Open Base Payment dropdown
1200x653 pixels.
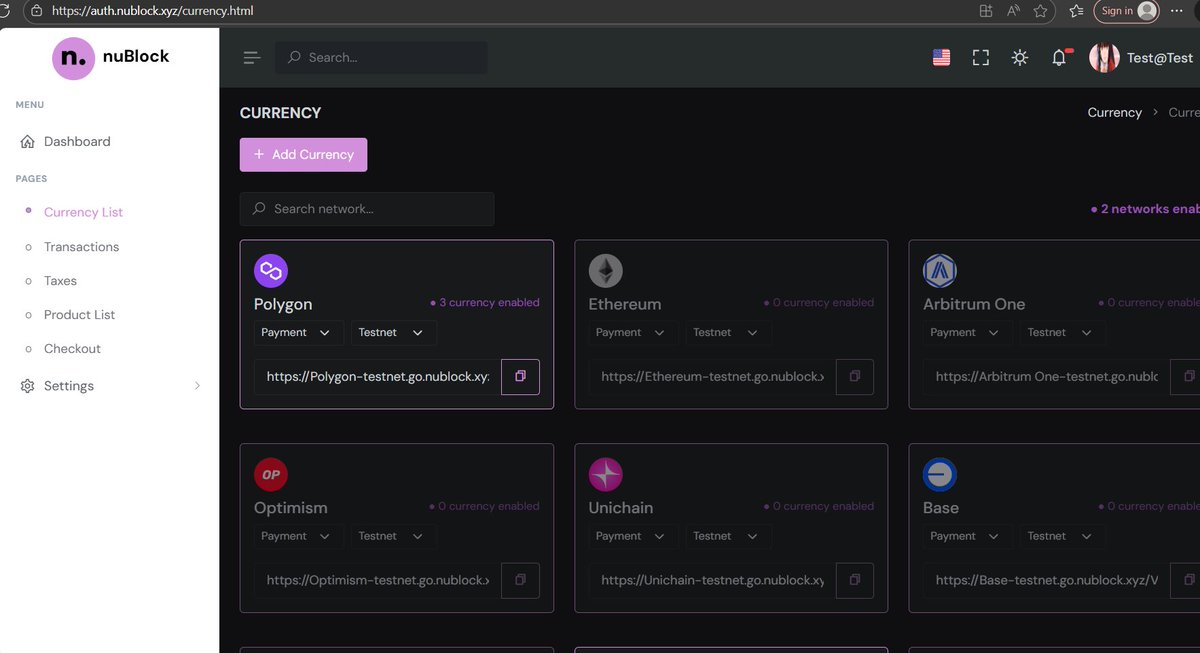pyautogui.click(x=967, y=537)
